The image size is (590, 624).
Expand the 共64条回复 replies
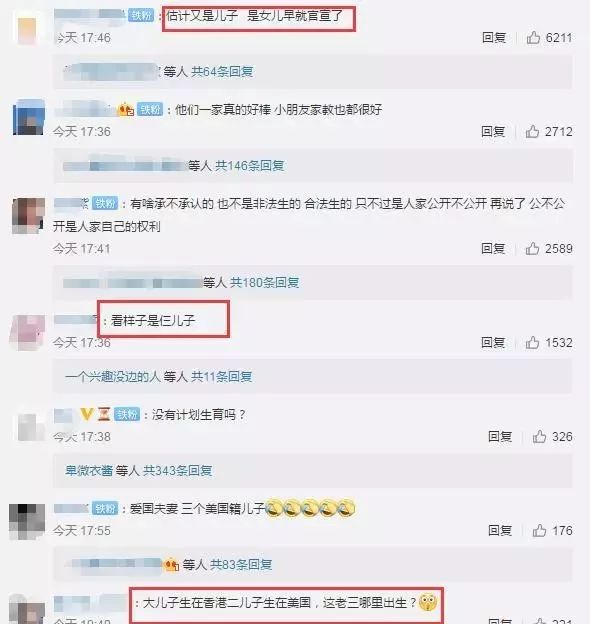click(222, 72)
